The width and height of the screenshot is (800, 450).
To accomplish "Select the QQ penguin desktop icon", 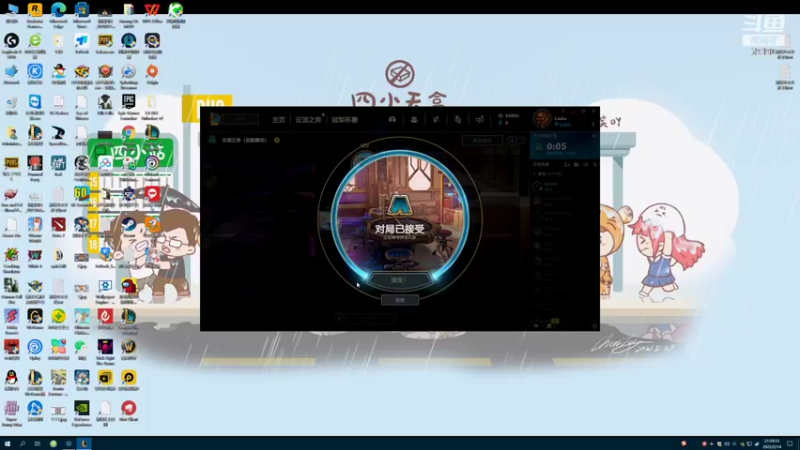I will 11,381.
